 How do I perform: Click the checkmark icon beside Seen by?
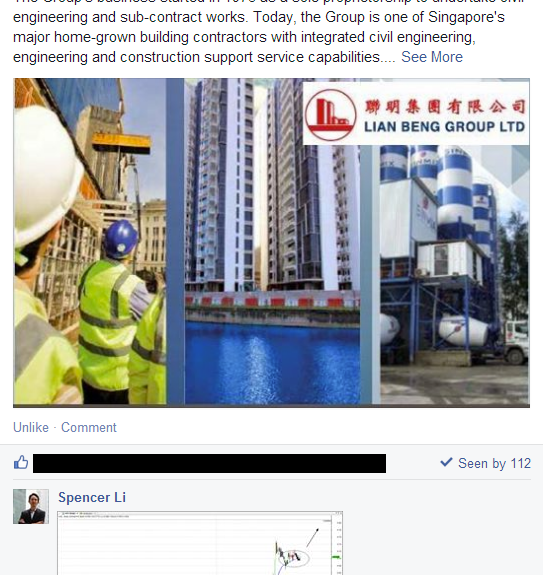pyautogui.click(x=446, y=462)
